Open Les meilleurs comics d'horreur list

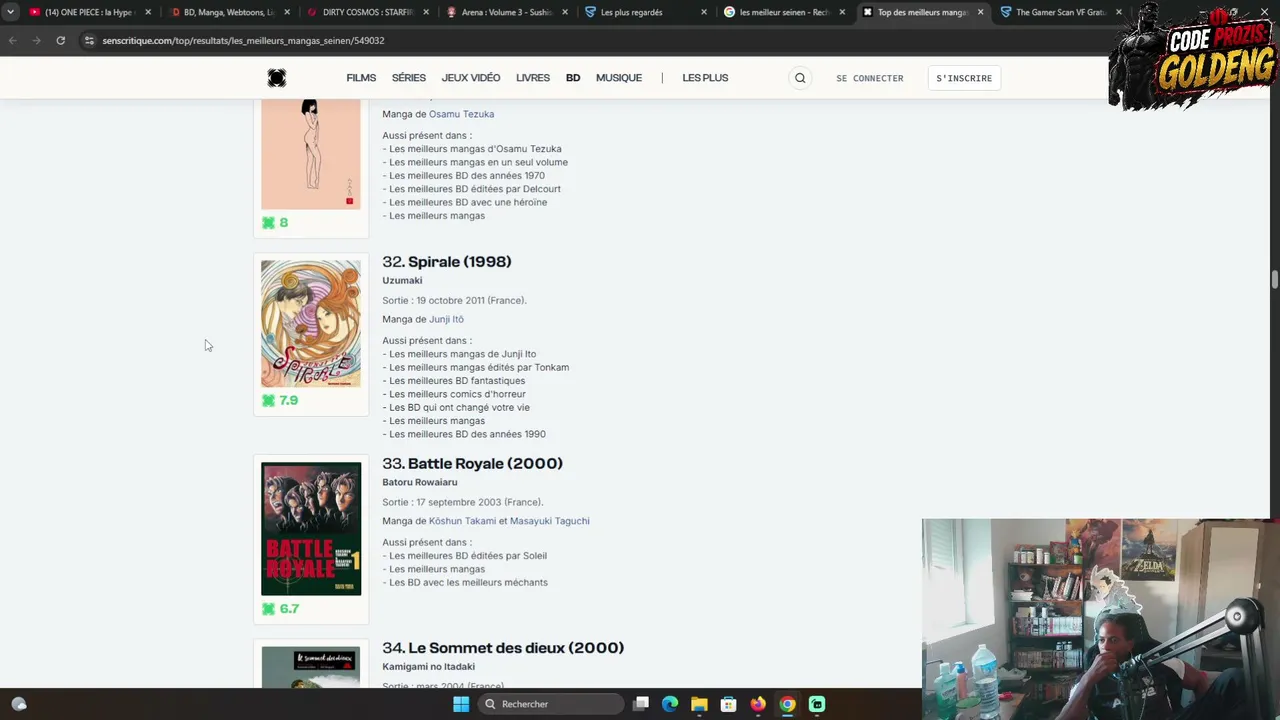[457, 394]
